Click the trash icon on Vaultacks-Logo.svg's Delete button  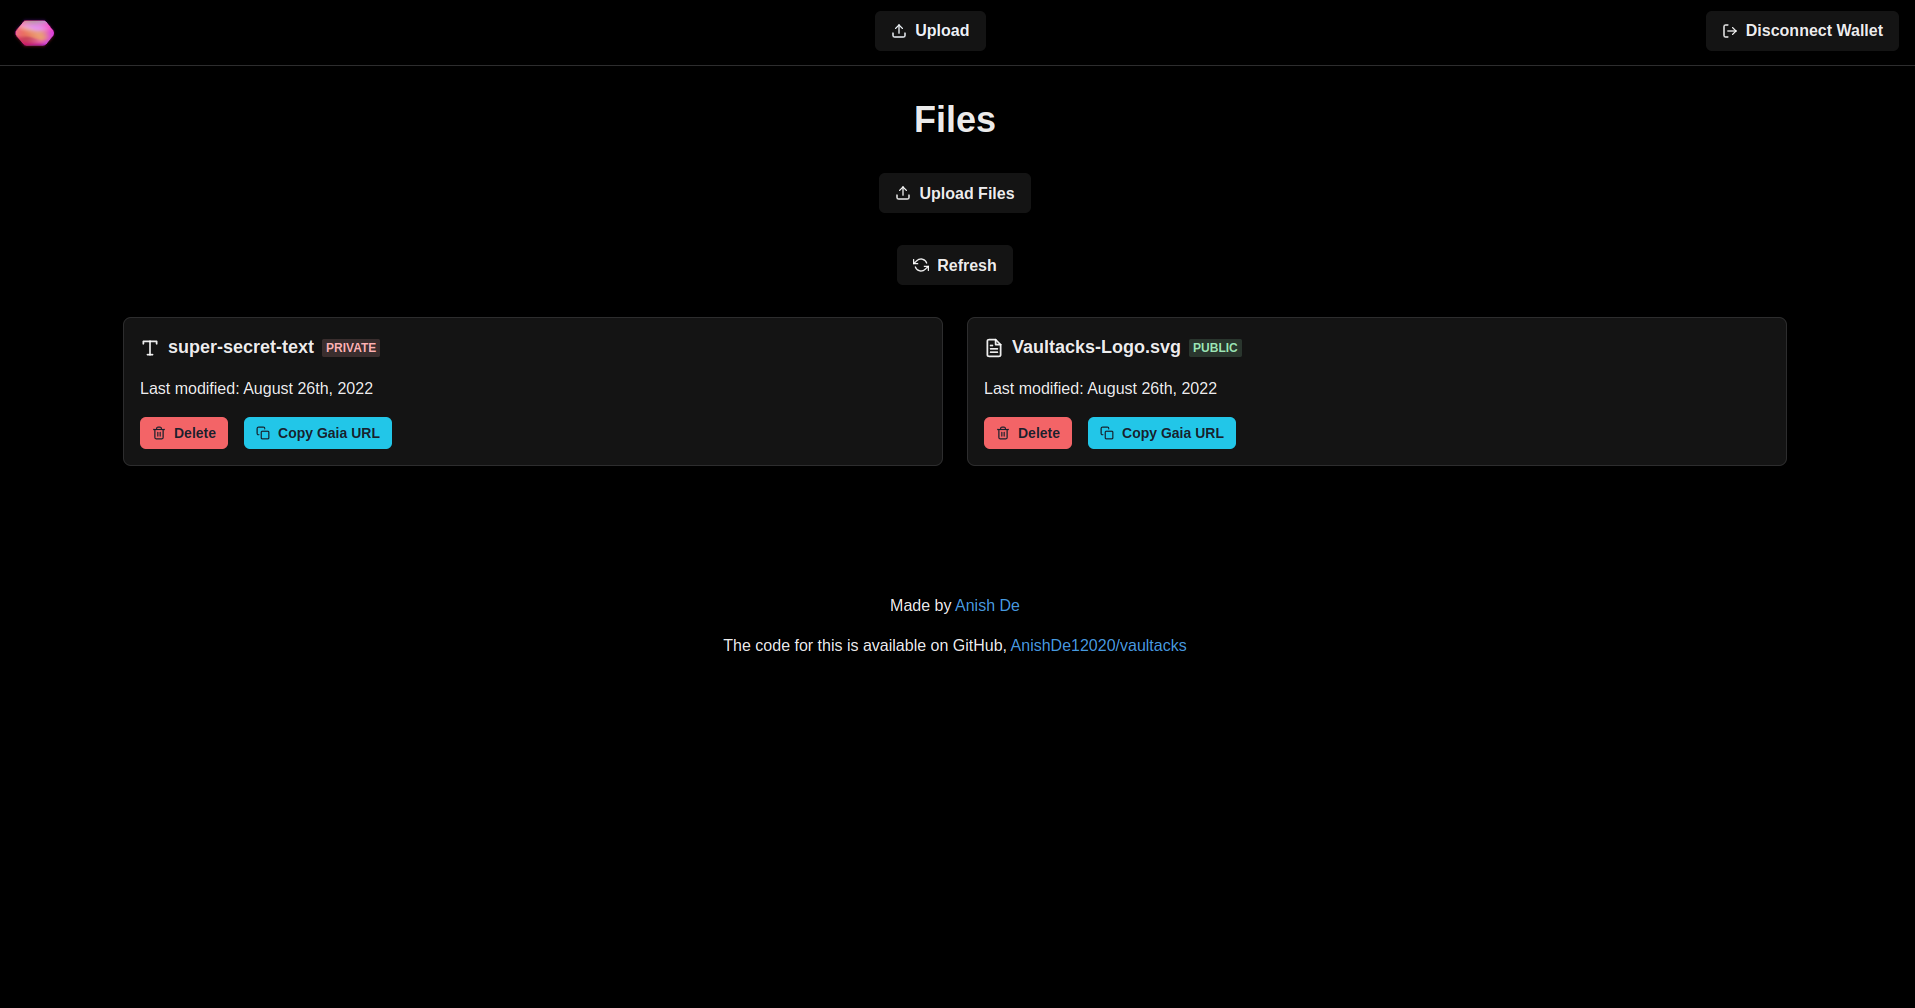point(1004,433)
